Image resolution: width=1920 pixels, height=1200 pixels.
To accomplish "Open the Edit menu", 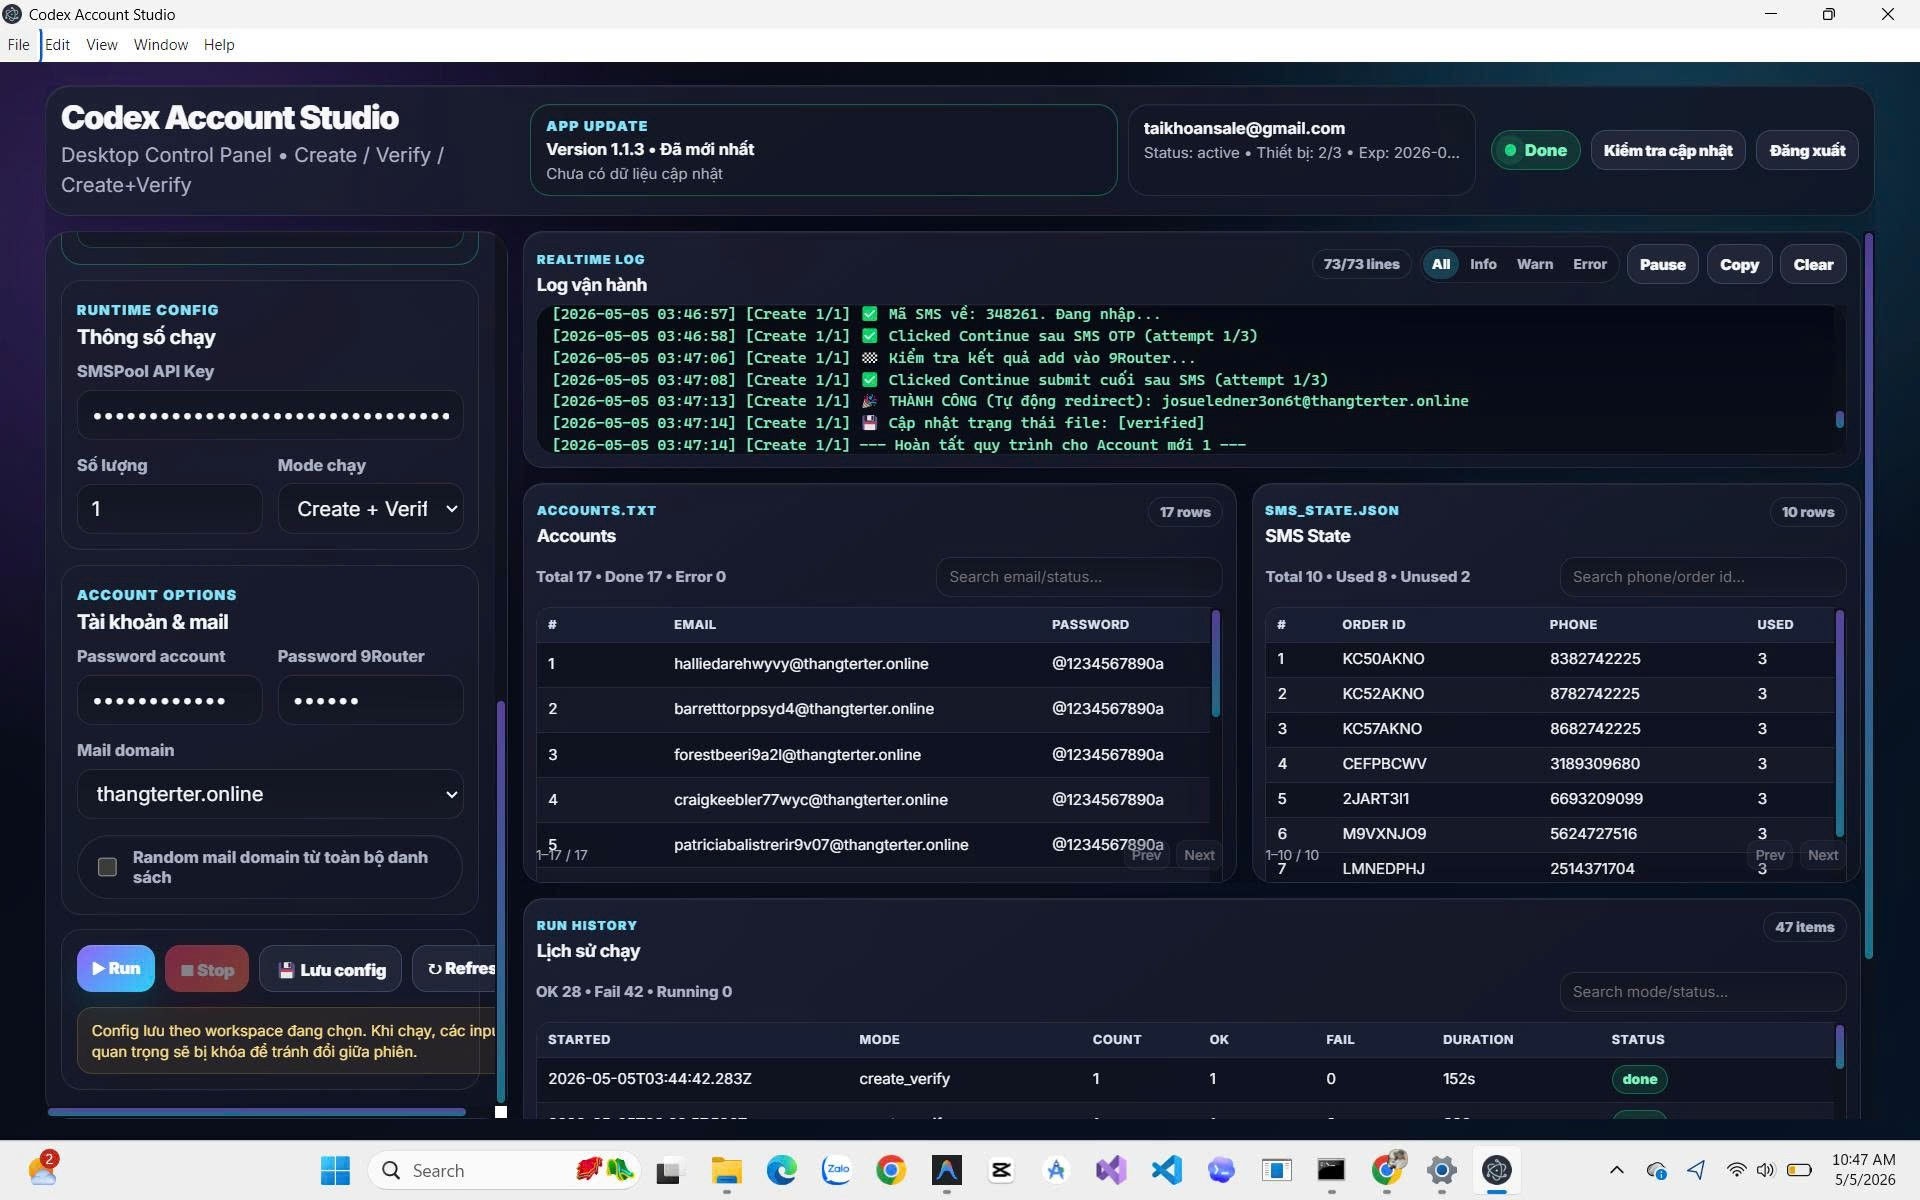I will tap(58, 45).
